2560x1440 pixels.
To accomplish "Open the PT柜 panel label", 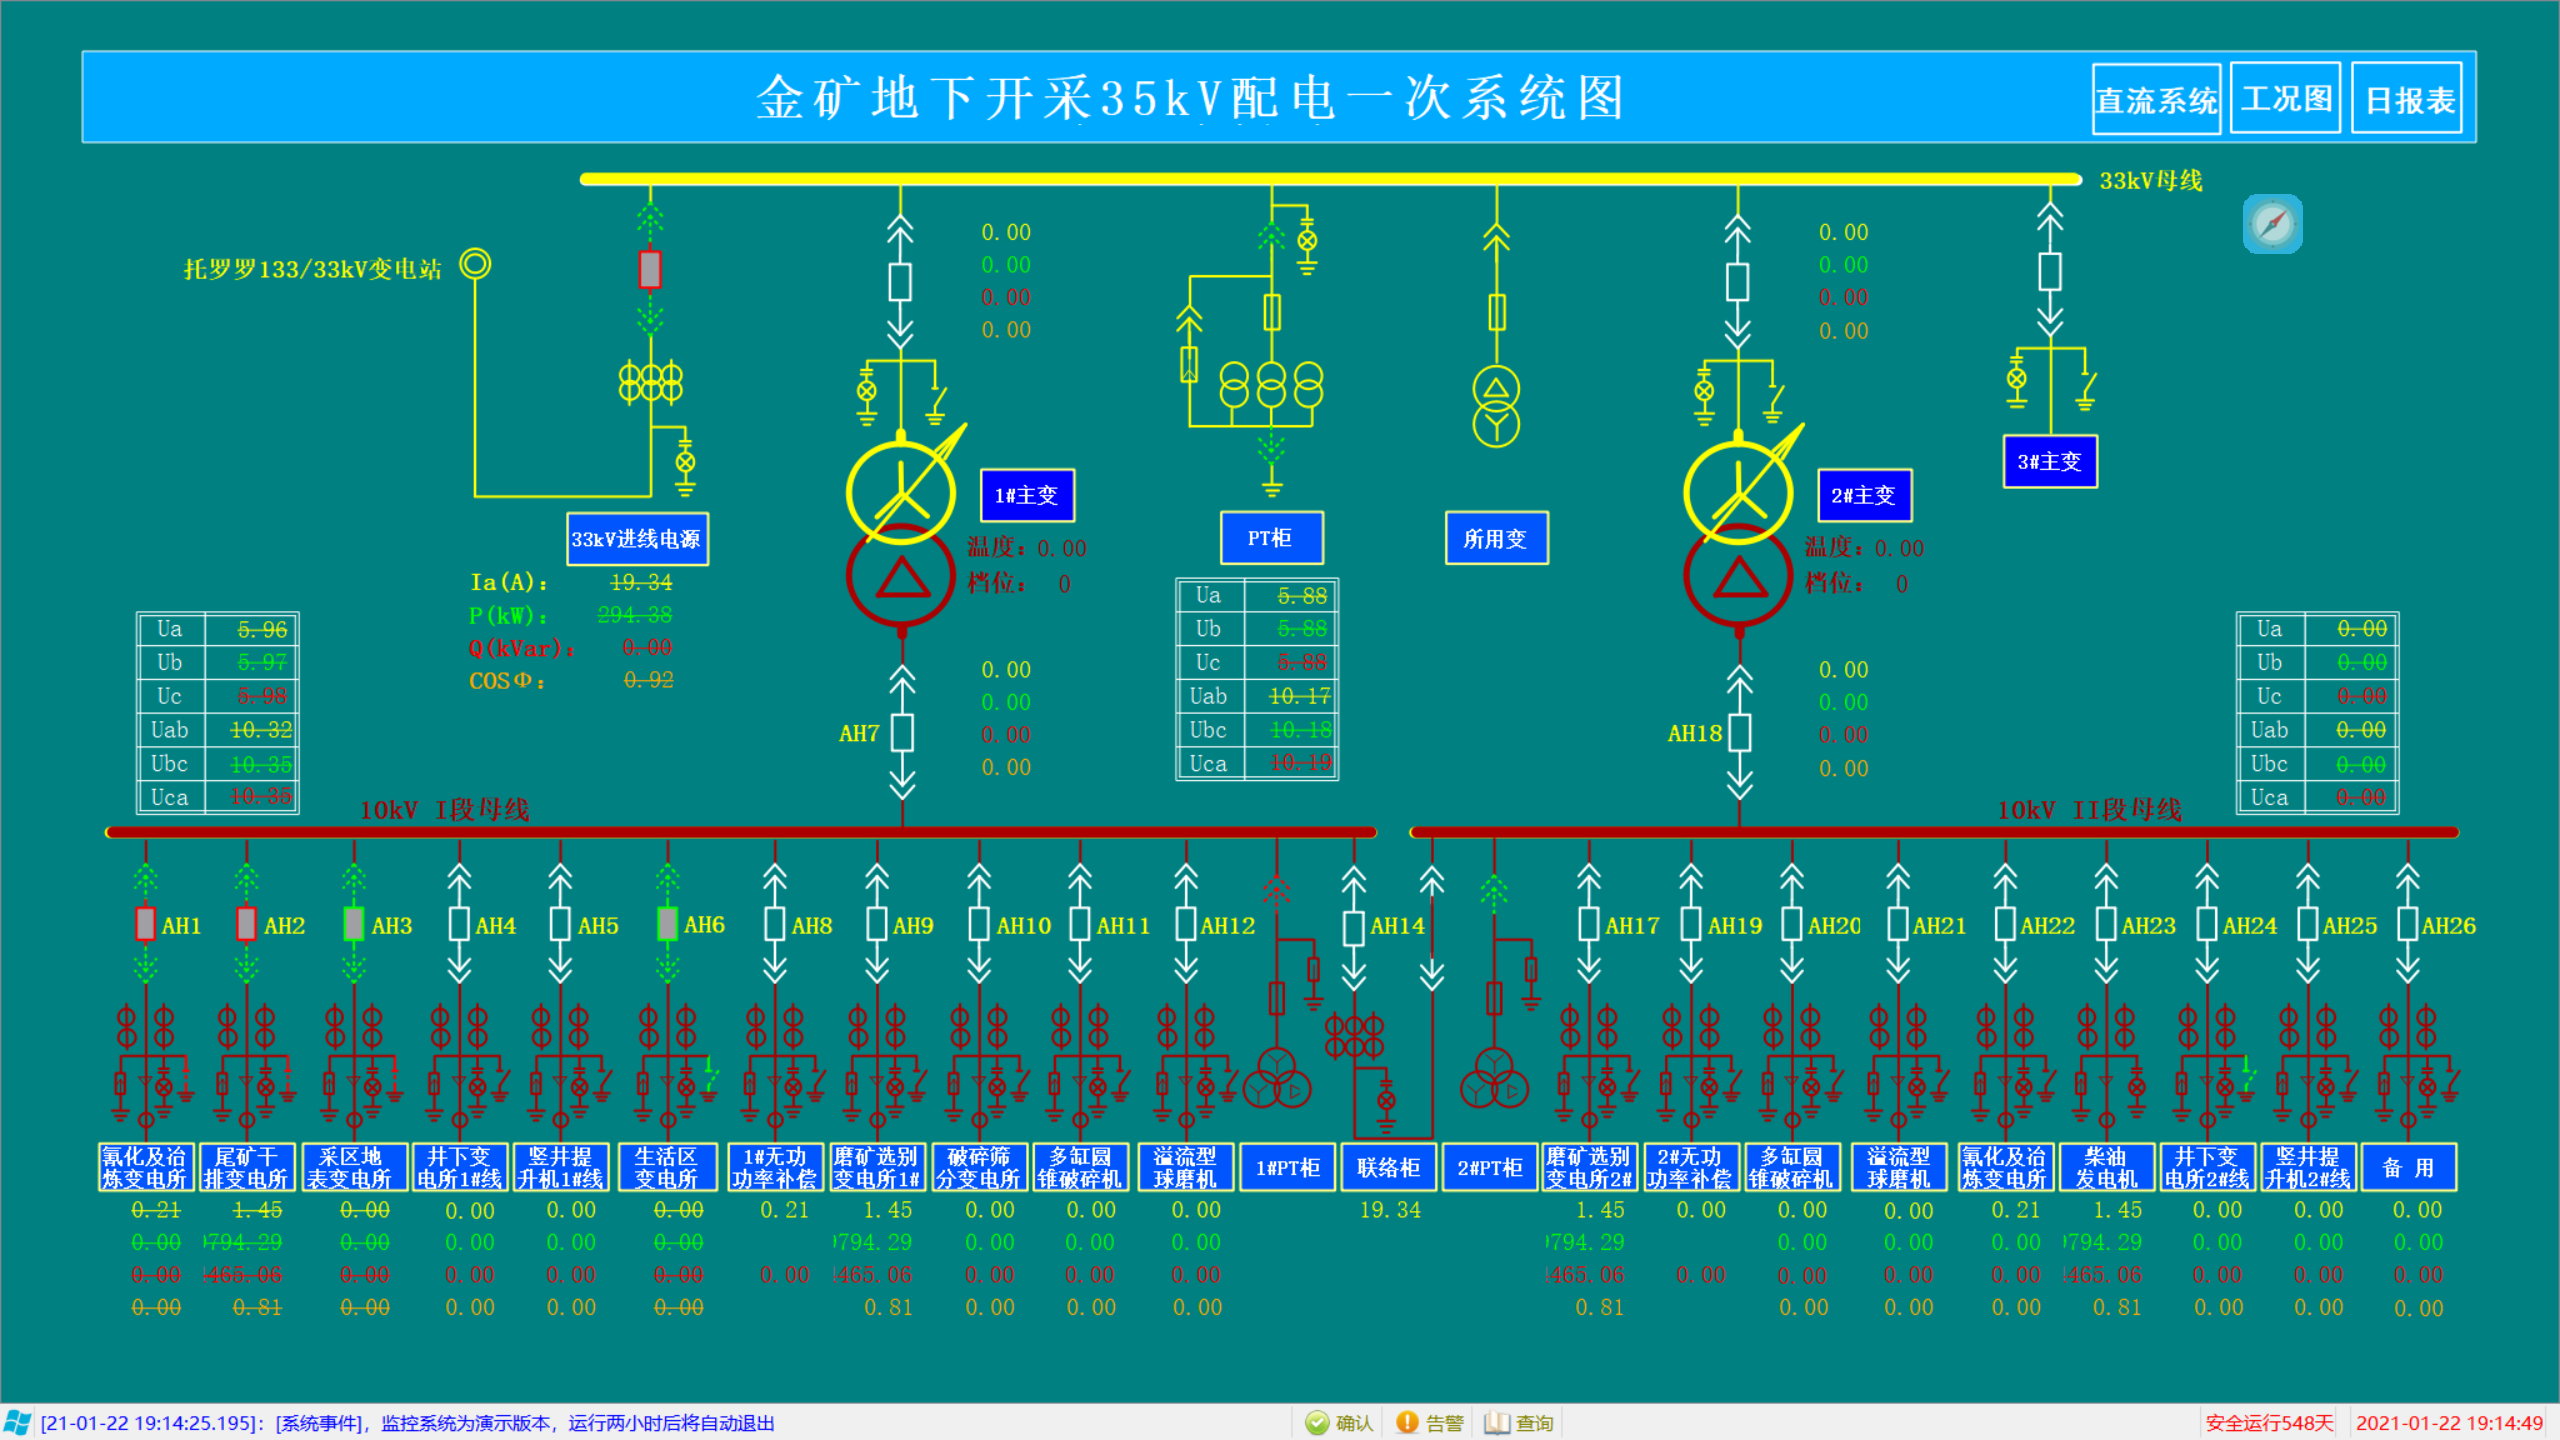I will (x=1272, y=538).
